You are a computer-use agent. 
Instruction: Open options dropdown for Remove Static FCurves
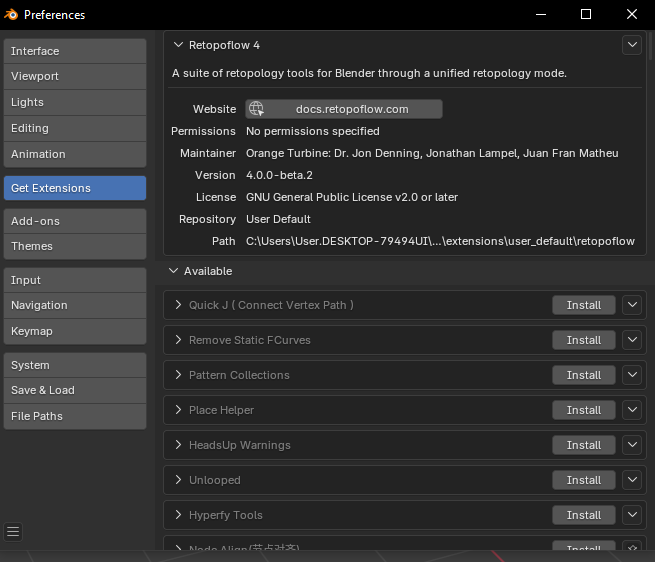(631, 340)
